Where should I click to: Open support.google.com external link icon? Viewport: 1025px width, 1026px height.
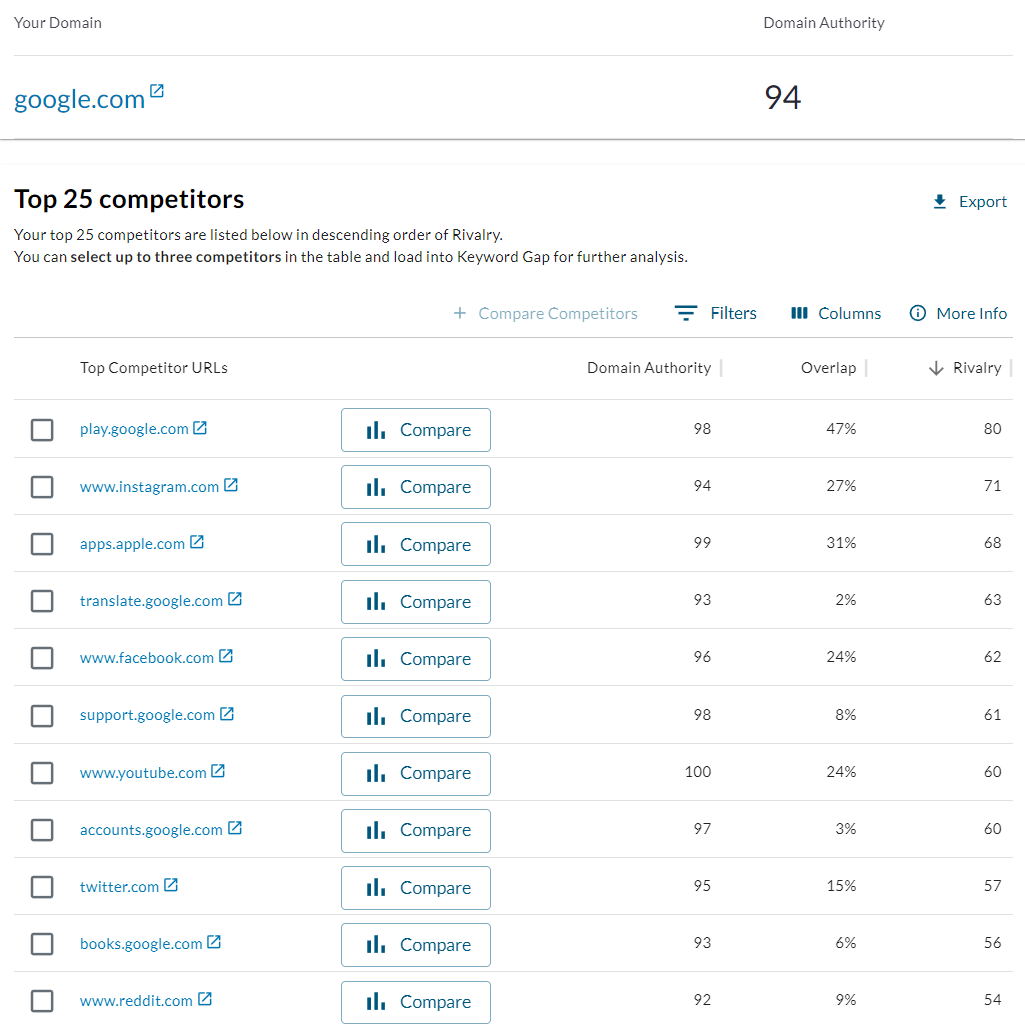click(227, 713)
